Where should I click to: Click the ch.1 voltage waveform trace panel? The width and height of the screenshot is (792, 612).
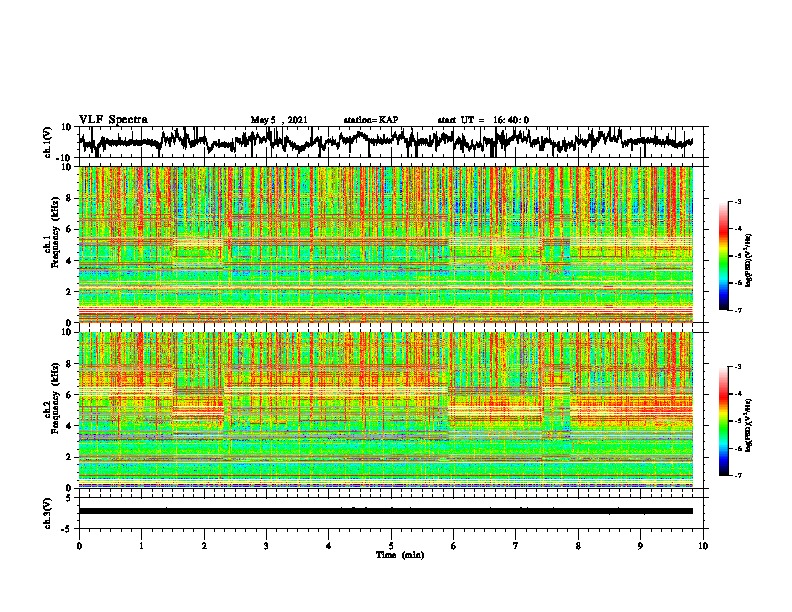click(390, 142)
